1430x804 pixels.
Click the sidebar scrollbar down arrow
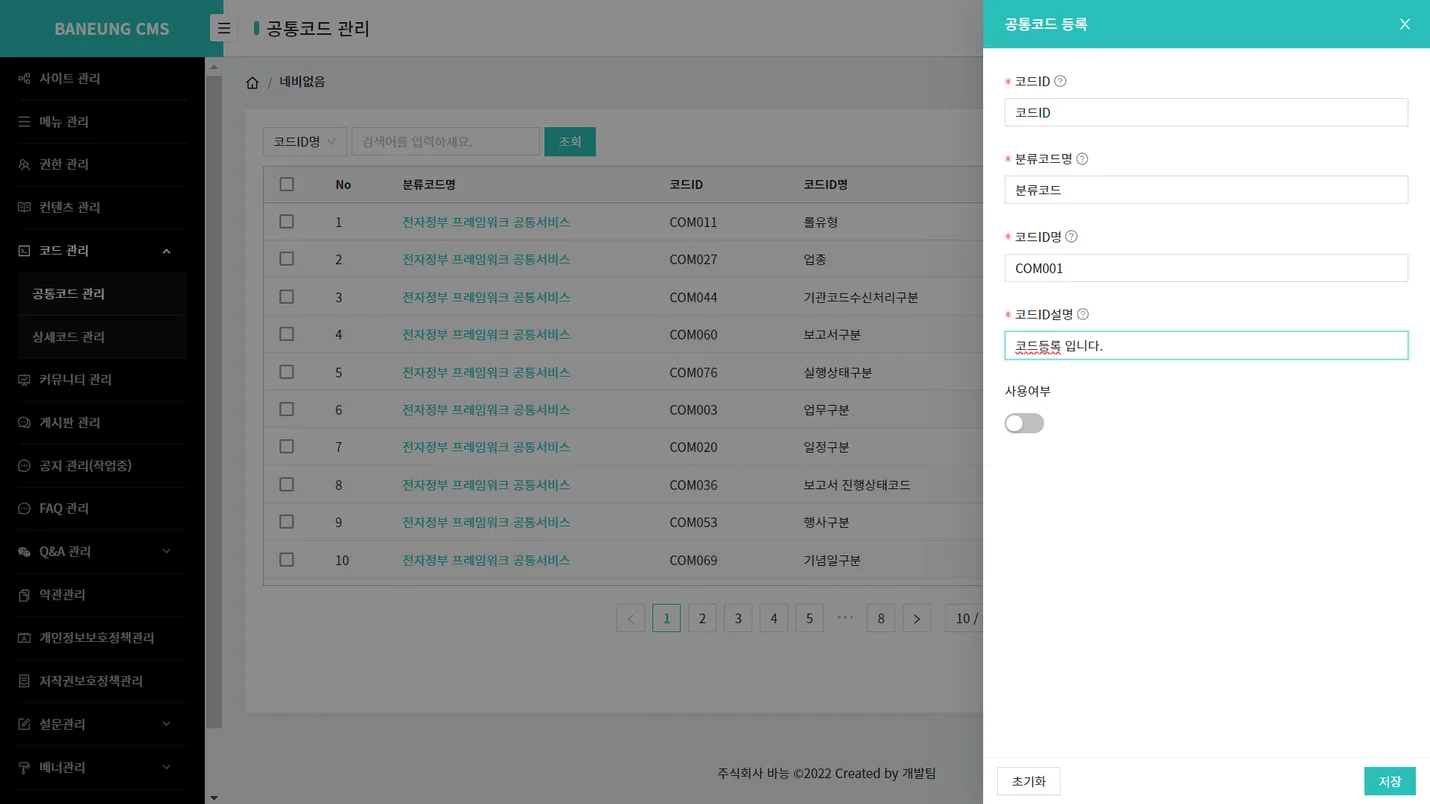click(213, 797)
